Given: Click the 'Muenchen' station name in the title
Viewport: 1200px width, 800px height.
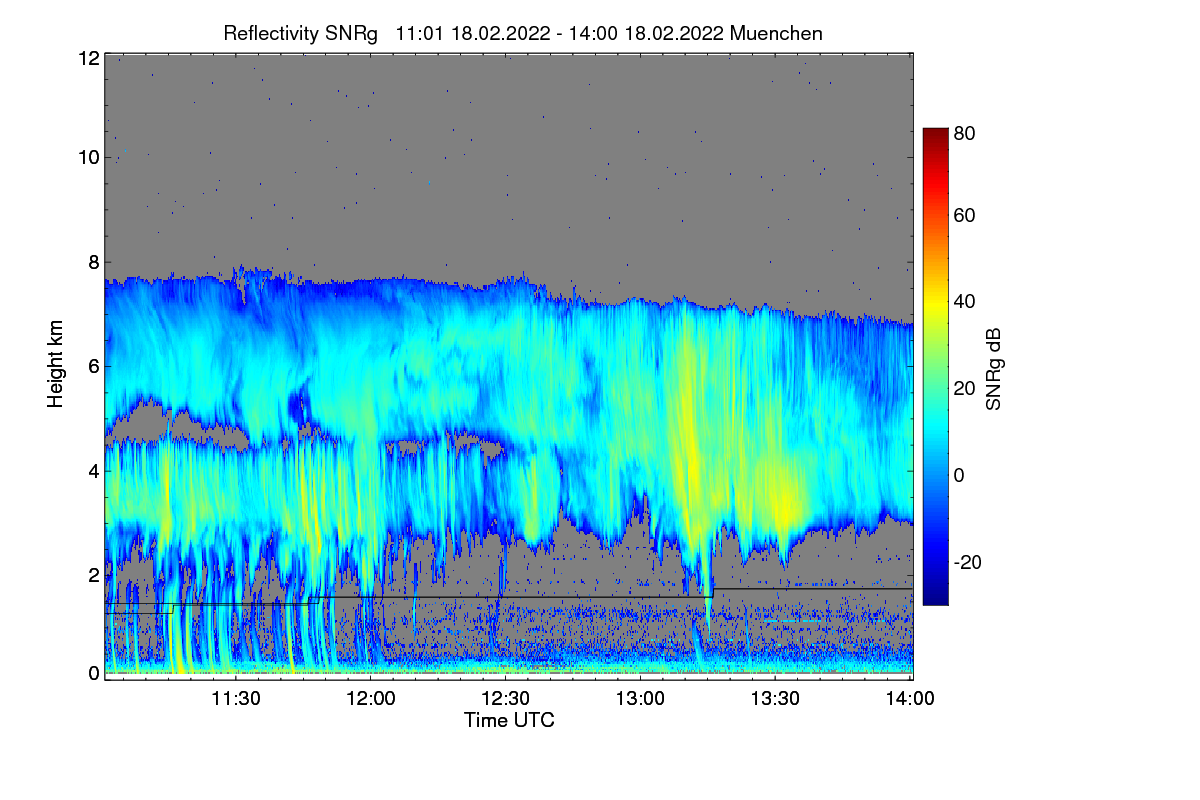Looking at the screenshot, I should coord(776,33).
